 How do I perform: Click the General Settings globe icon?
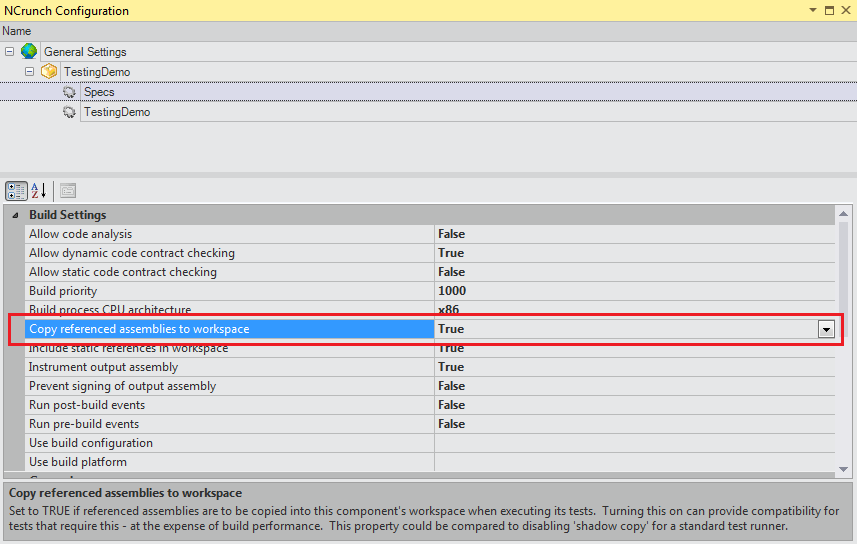pos(29,51)
